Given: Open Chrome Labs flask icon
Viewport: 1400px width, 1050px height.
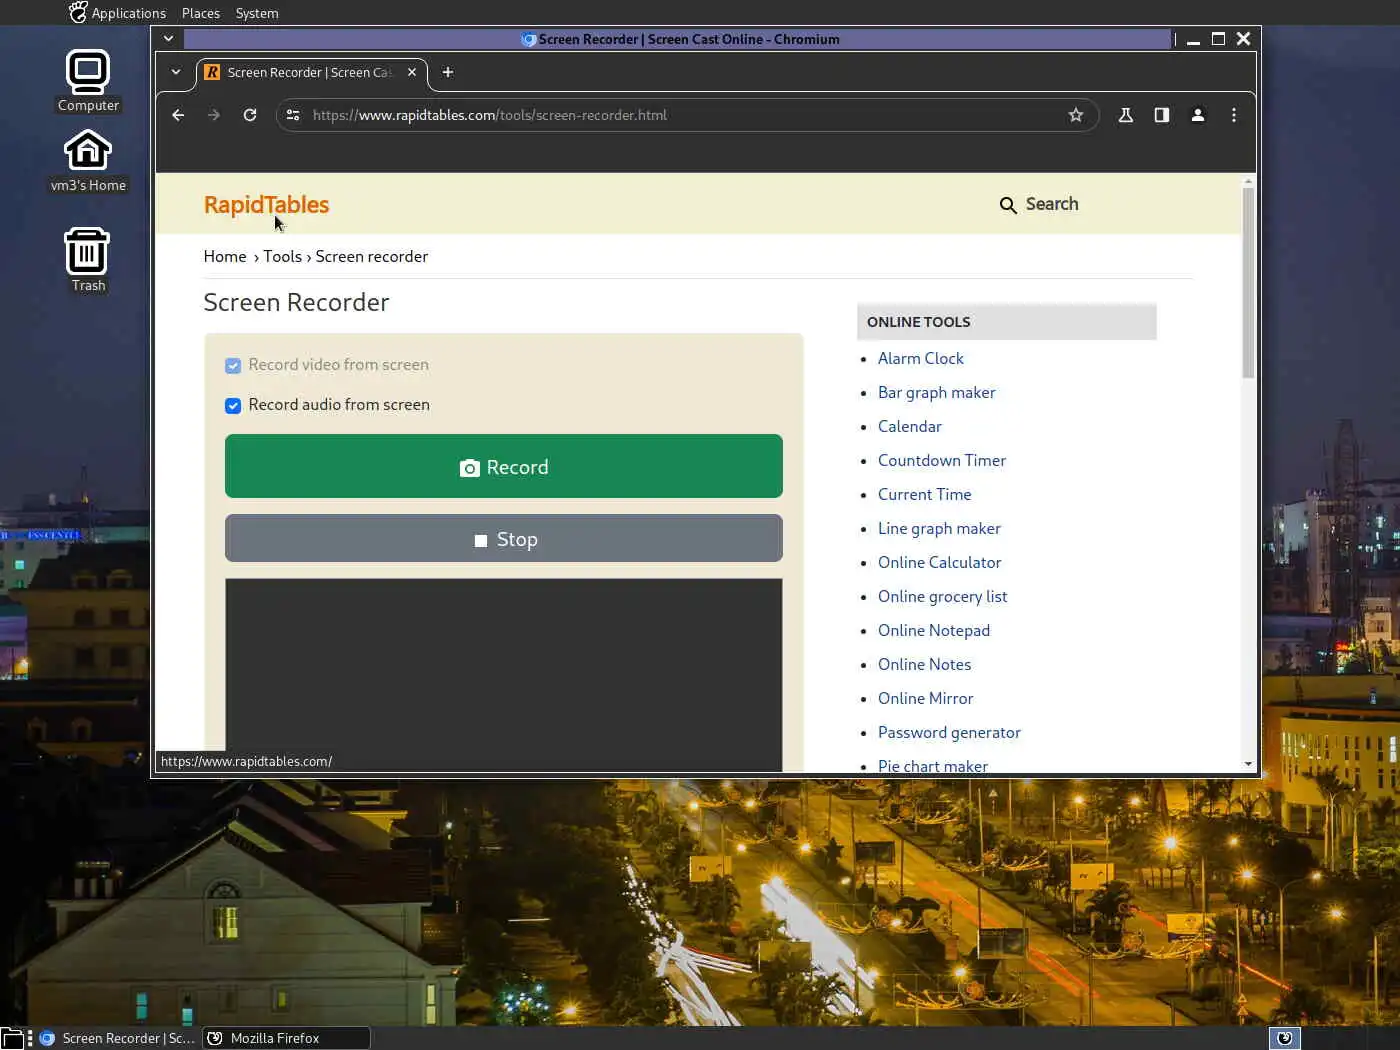Looking at the screenshot, I should pyautogui.click(x=1126, y=115).
